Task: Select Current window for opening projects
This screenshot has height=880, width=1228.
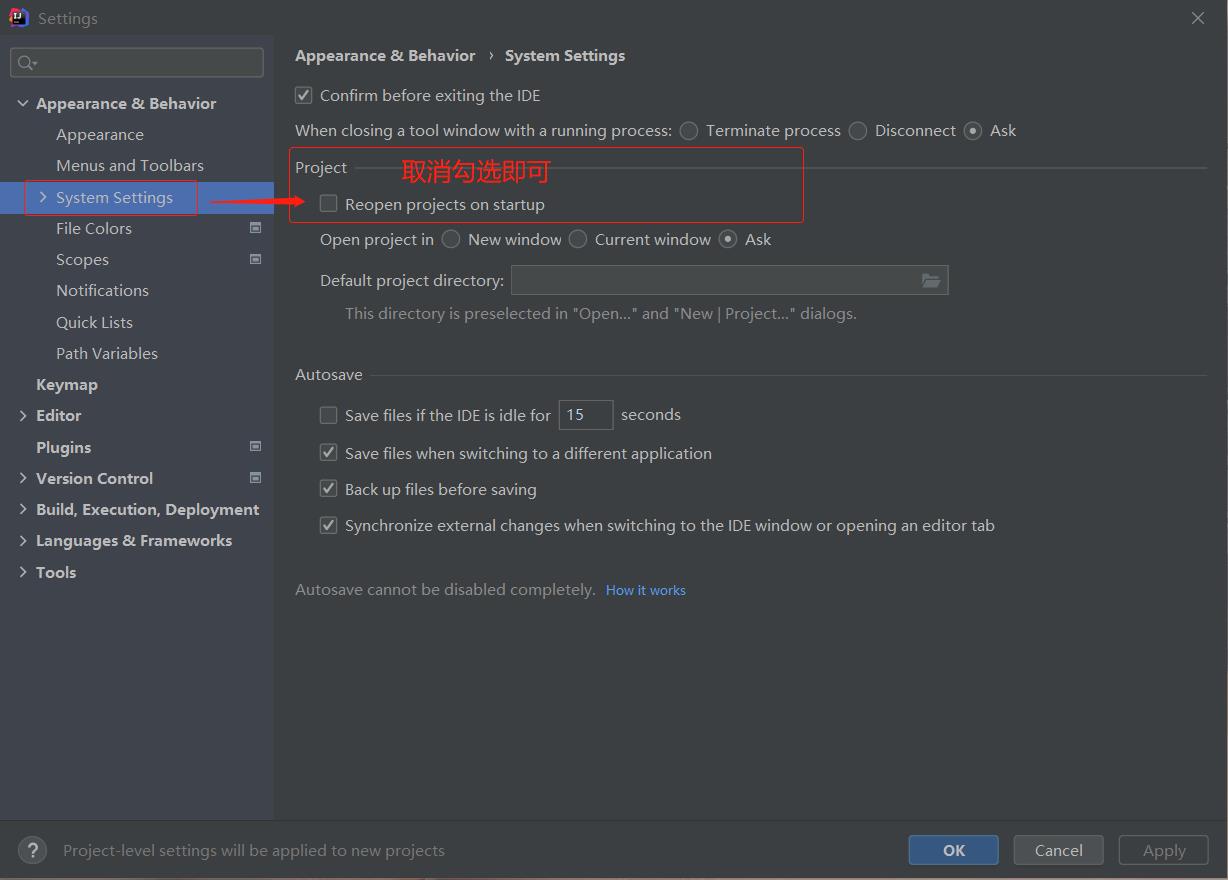Action: (x=578, y=239)
